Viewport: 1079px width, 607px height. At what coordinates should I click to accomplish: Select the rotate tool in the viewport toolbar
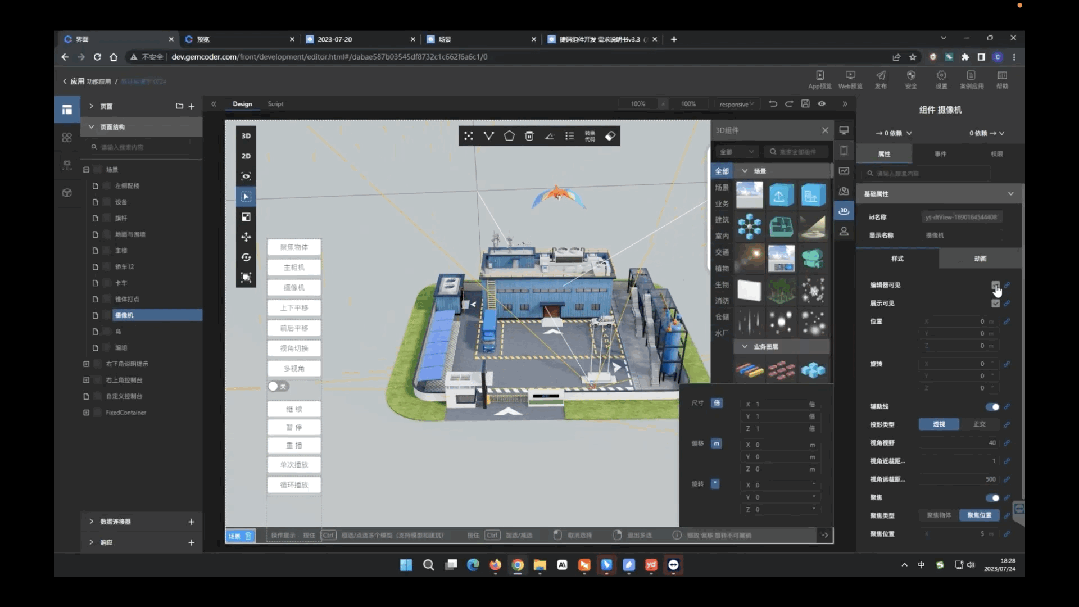246,257
